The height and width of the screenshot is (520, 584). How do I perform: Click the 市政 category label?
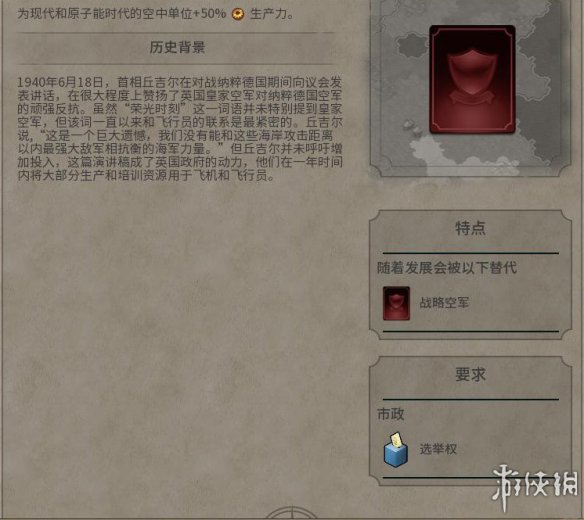pyautogui.click(x=391, y=414)
